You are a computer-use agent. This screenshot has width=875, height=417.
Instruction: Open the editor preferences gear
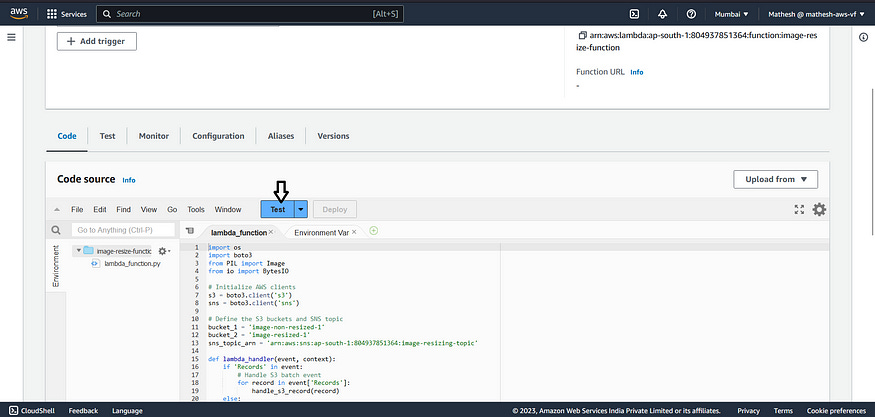click(x=819, y=209)
